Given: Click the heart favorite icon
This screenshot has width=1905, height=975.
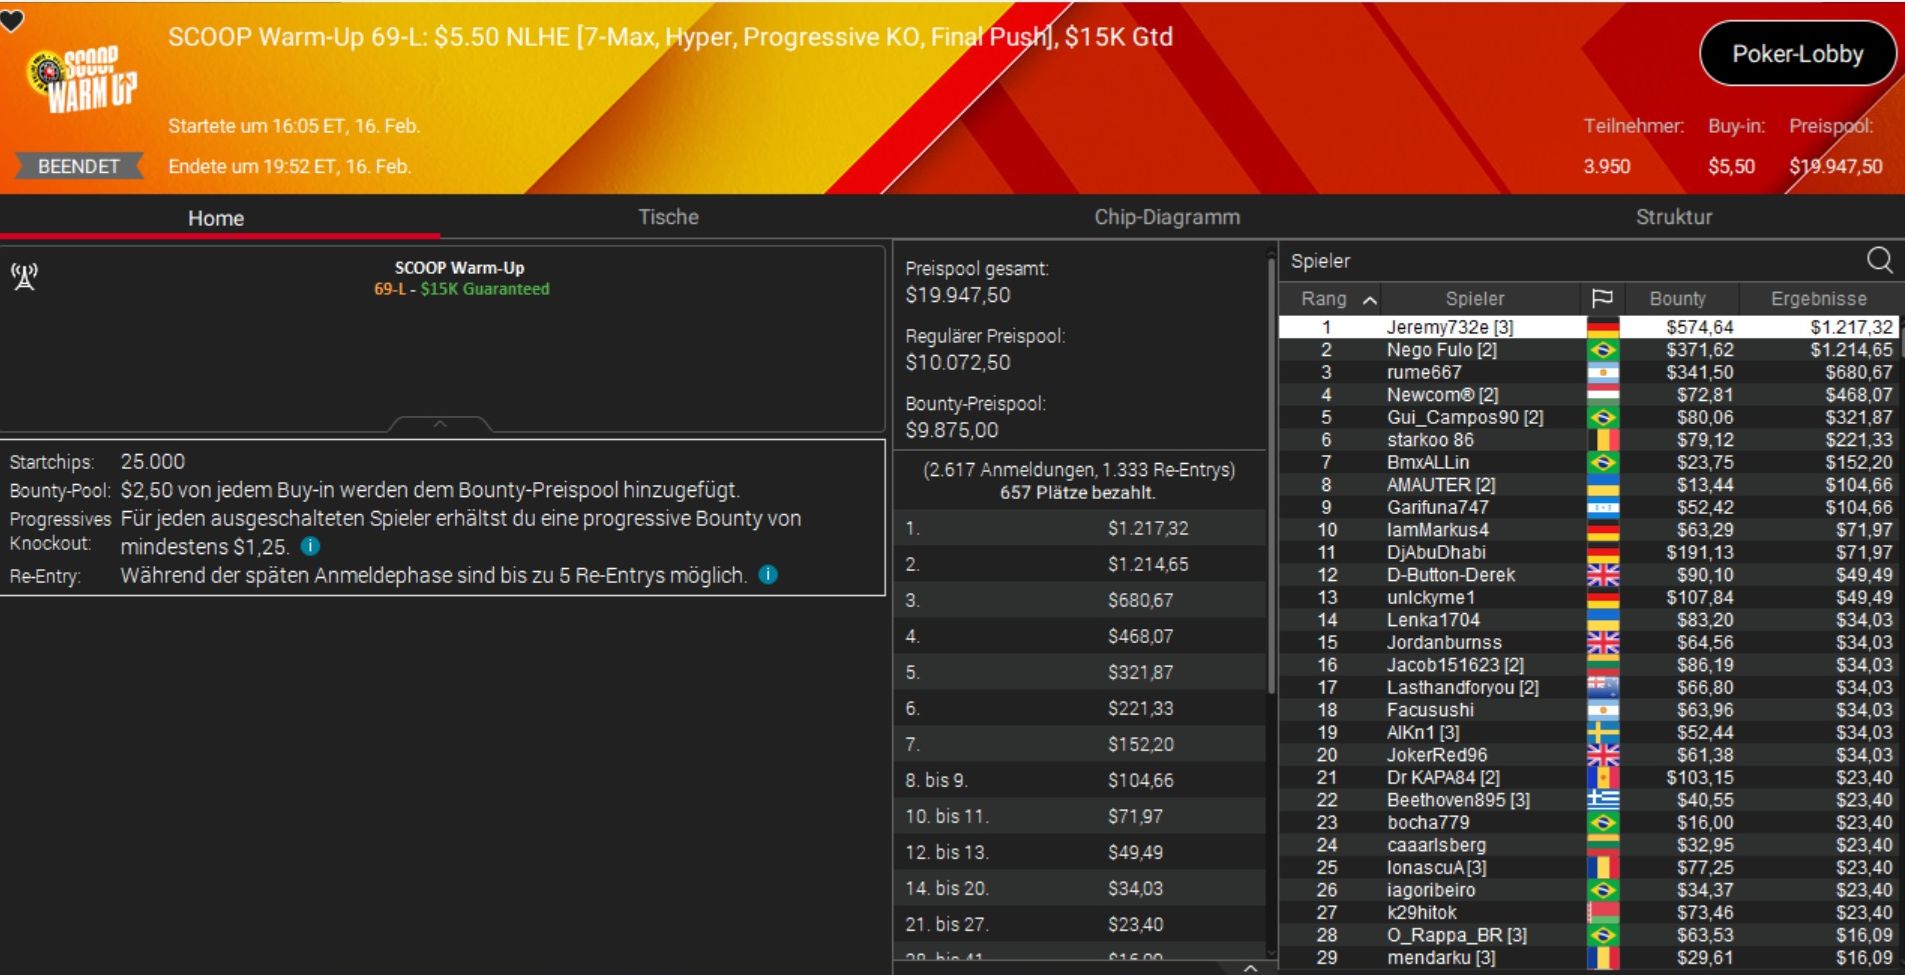Looking at the screenshot, I should 12,20.
